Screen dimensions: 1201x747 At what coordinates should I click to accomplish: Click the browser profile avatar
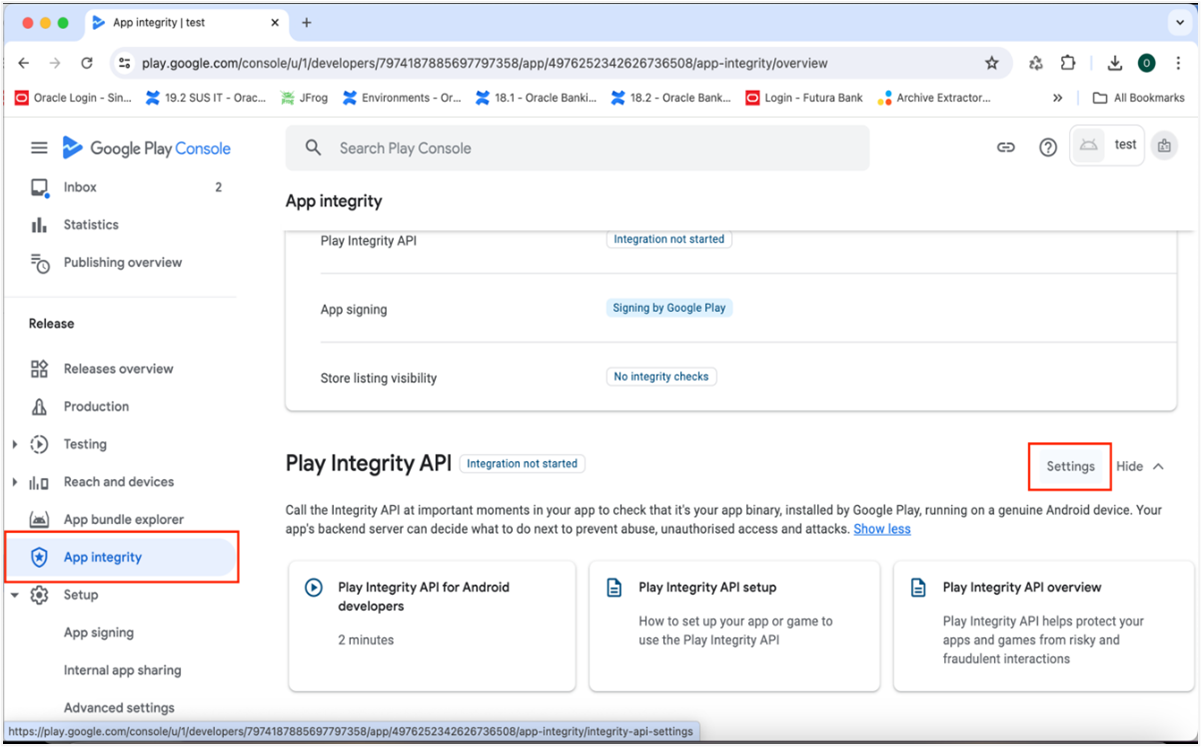click(1147, 63)
